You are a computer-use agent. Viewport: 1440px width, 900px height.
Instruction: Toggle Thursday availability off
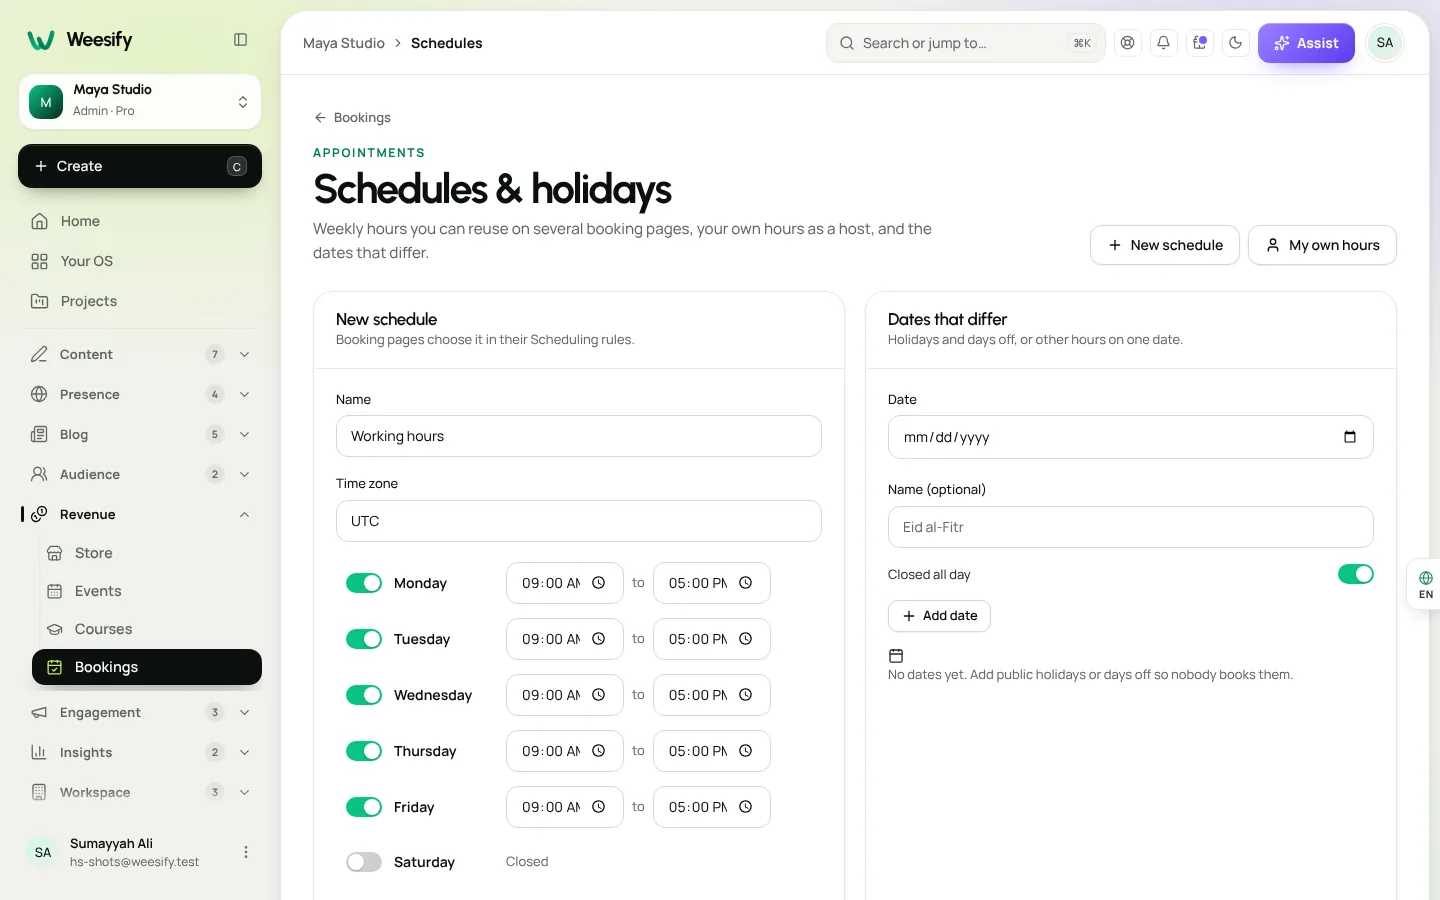[364, 751]
